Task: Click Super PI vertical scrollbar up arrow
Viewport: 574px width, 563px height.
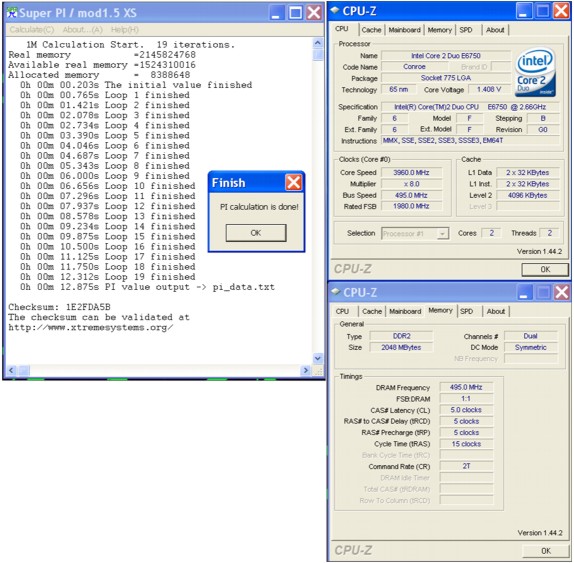Action: pyautogui.click(x=318, y=43)
